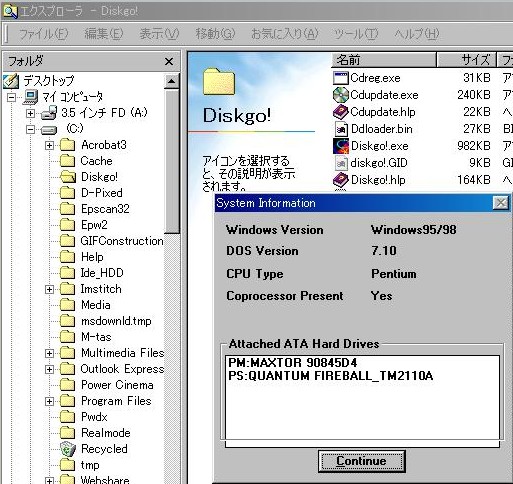Select the Acrobat3 folder icon
513x484 pixels.
(x=68, y=145)
